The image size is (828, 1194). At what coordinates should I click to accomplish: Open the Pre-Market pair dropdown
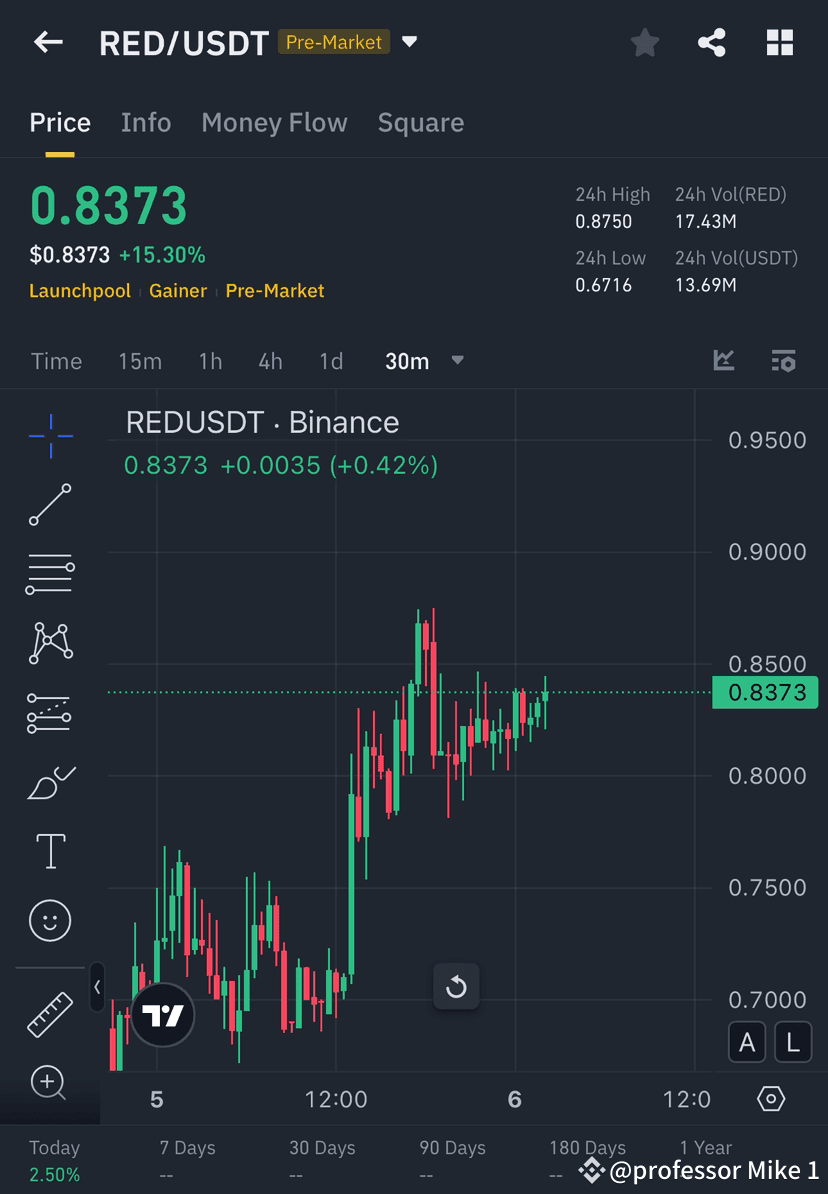pos(409,42)
